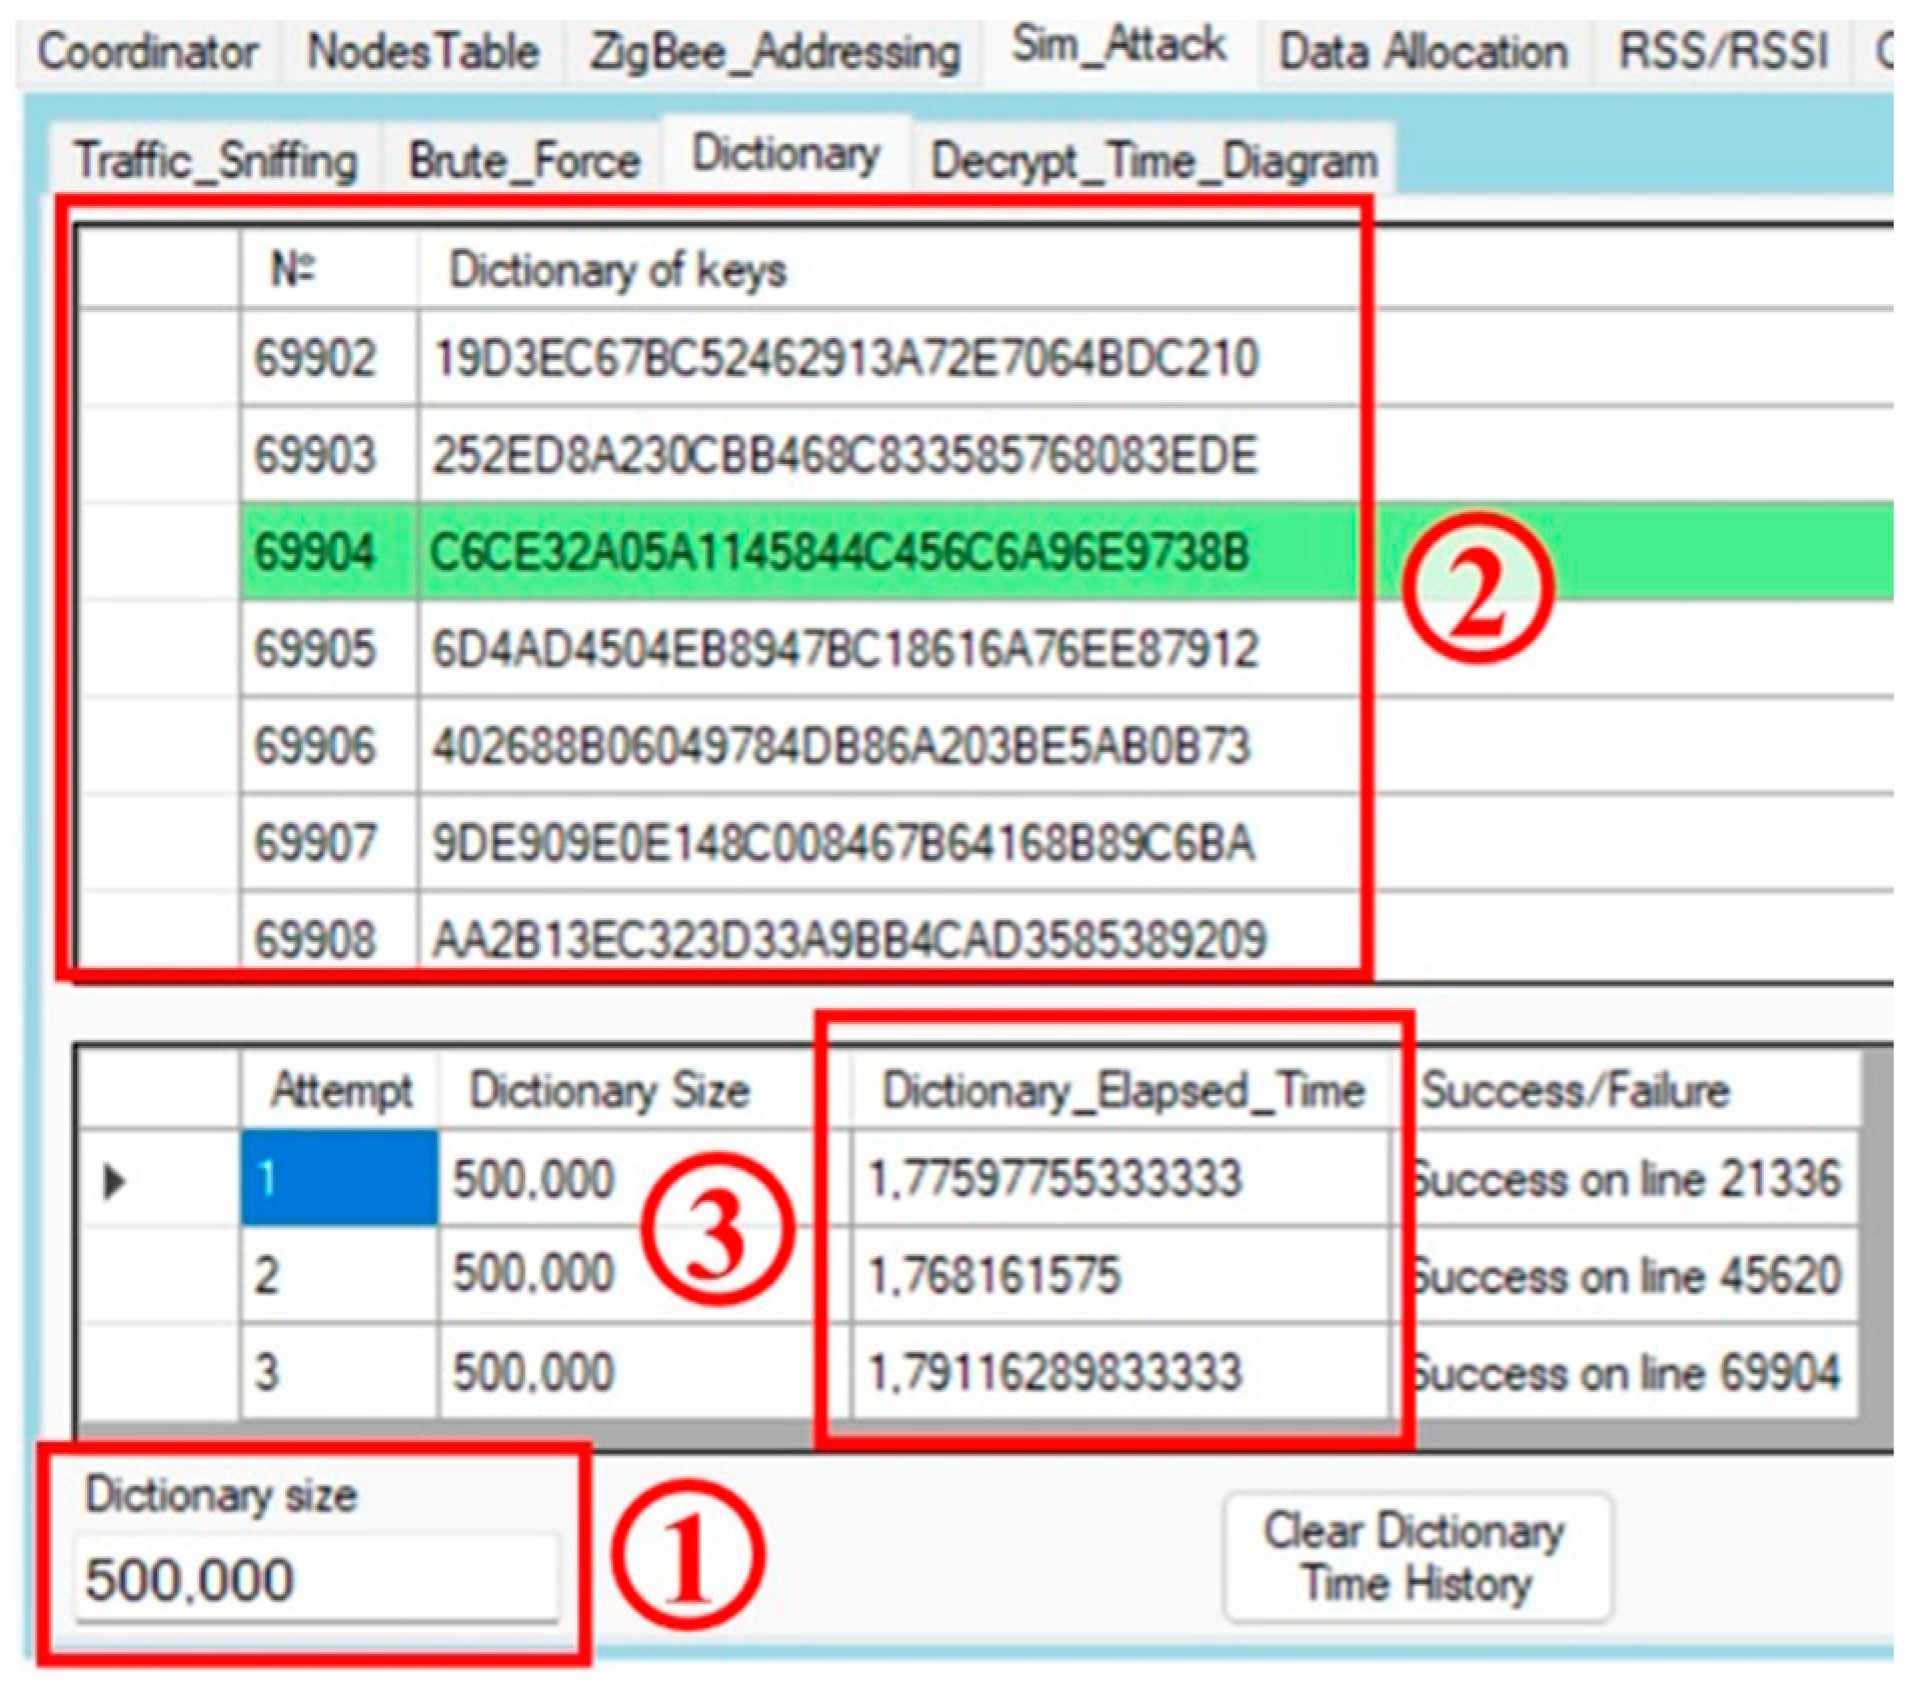Select key row number 69907
The height and width of the screenshot is (1690, 1911).
click(x=315, y=843)
